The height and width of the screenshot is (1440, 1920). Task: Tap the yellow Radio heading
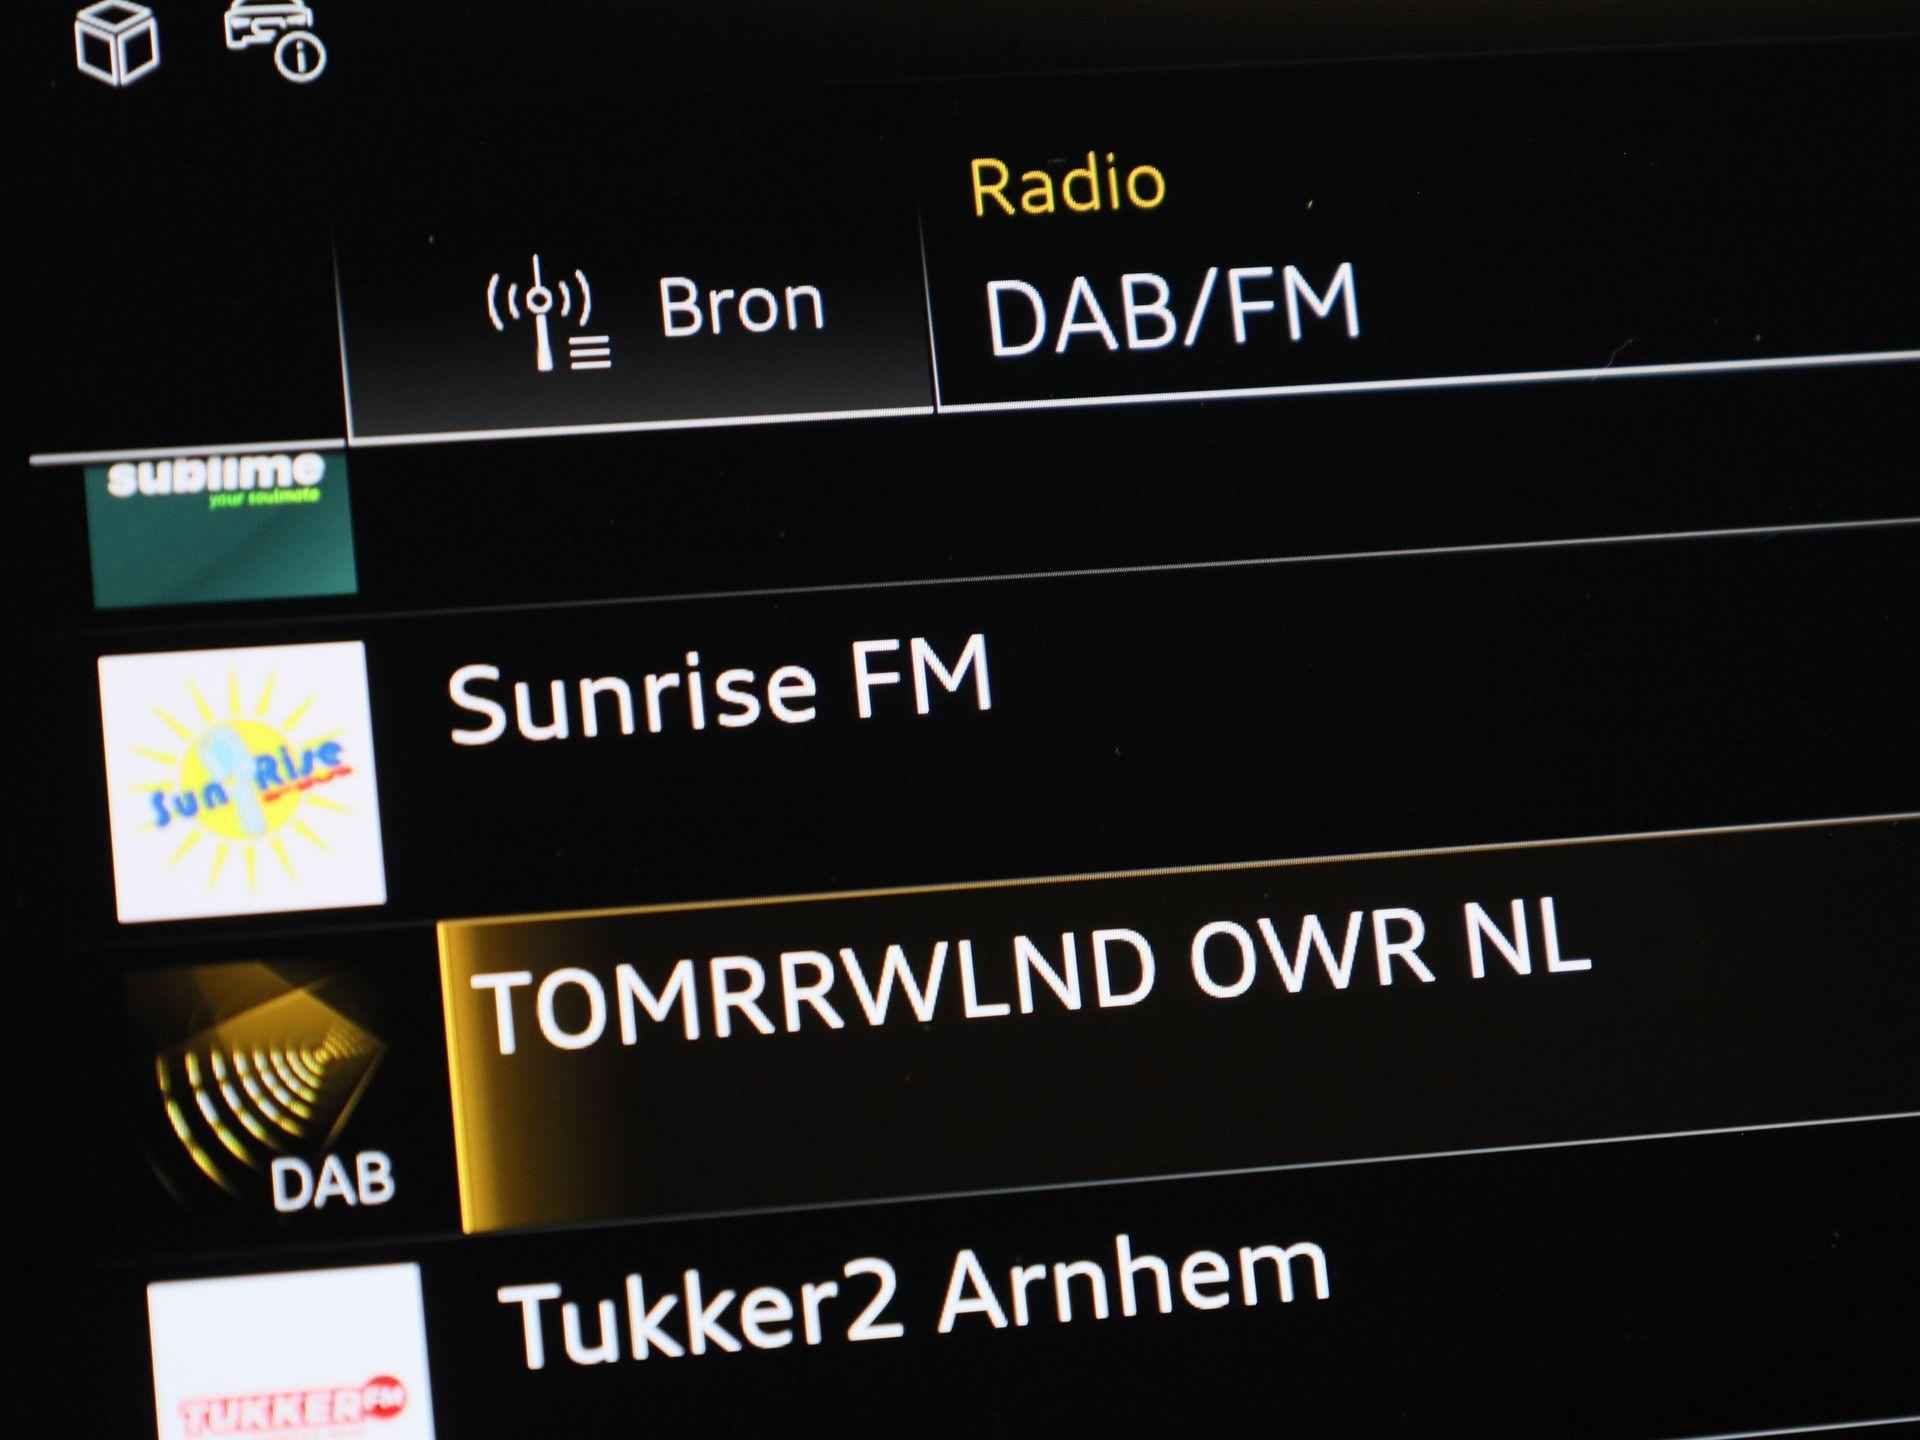coord(1067,186)
